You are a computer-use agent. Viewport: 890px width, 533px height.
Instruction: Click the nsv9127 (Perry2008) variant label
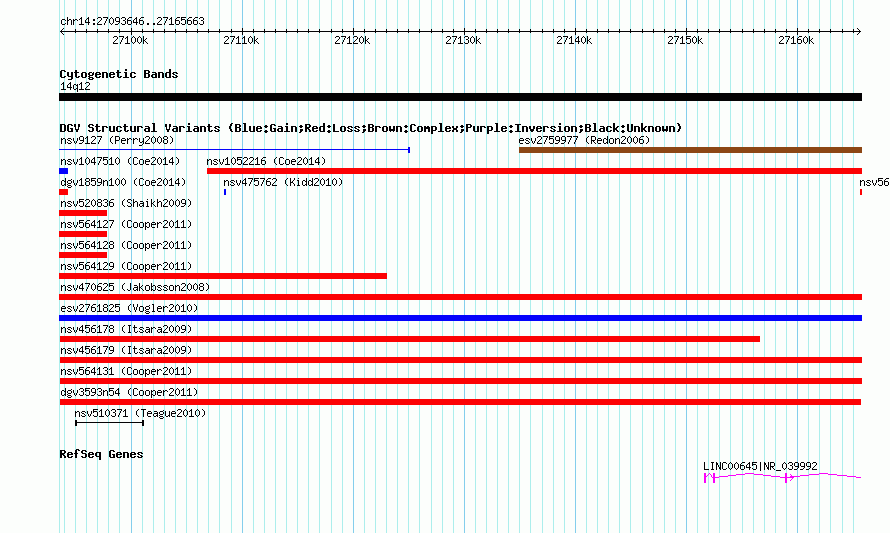pyautogui.click(x=117, y=140)
